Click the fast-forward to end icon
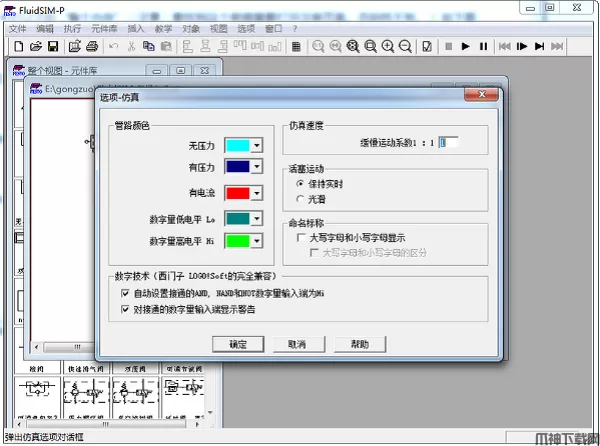 pyautogui.click(x=557, y=46)
